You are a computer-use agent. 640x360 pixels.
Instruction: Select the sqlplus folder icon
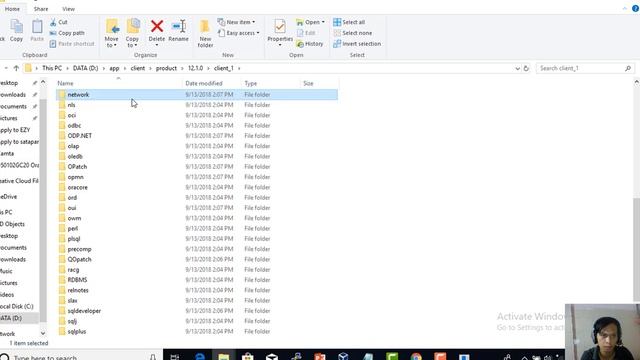click(x=62, y=331)
